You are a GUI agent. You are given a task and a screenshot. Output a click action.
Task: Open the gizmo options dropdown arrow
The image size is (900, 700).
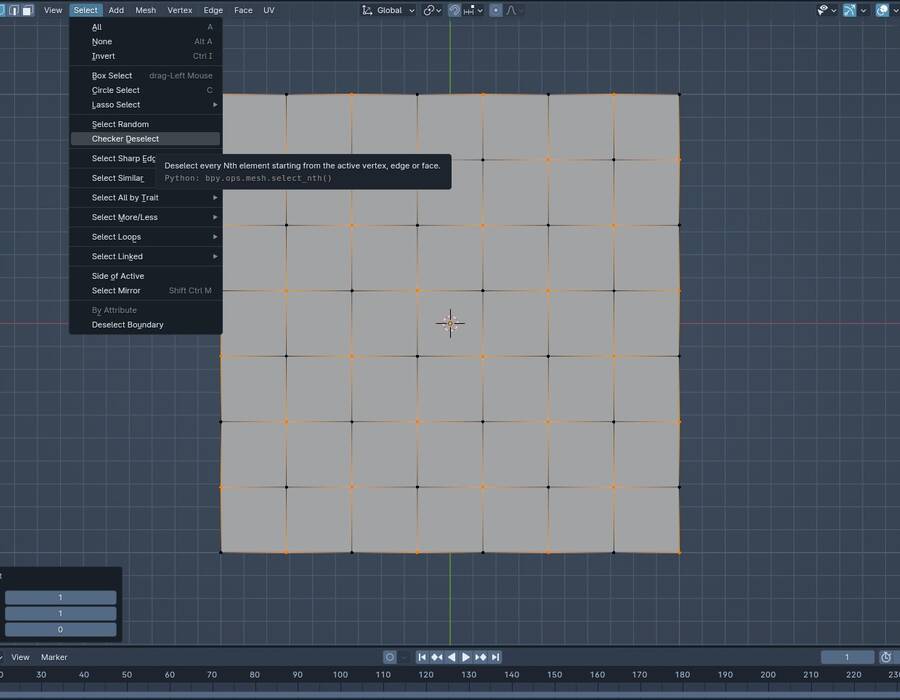coord(863,10)
